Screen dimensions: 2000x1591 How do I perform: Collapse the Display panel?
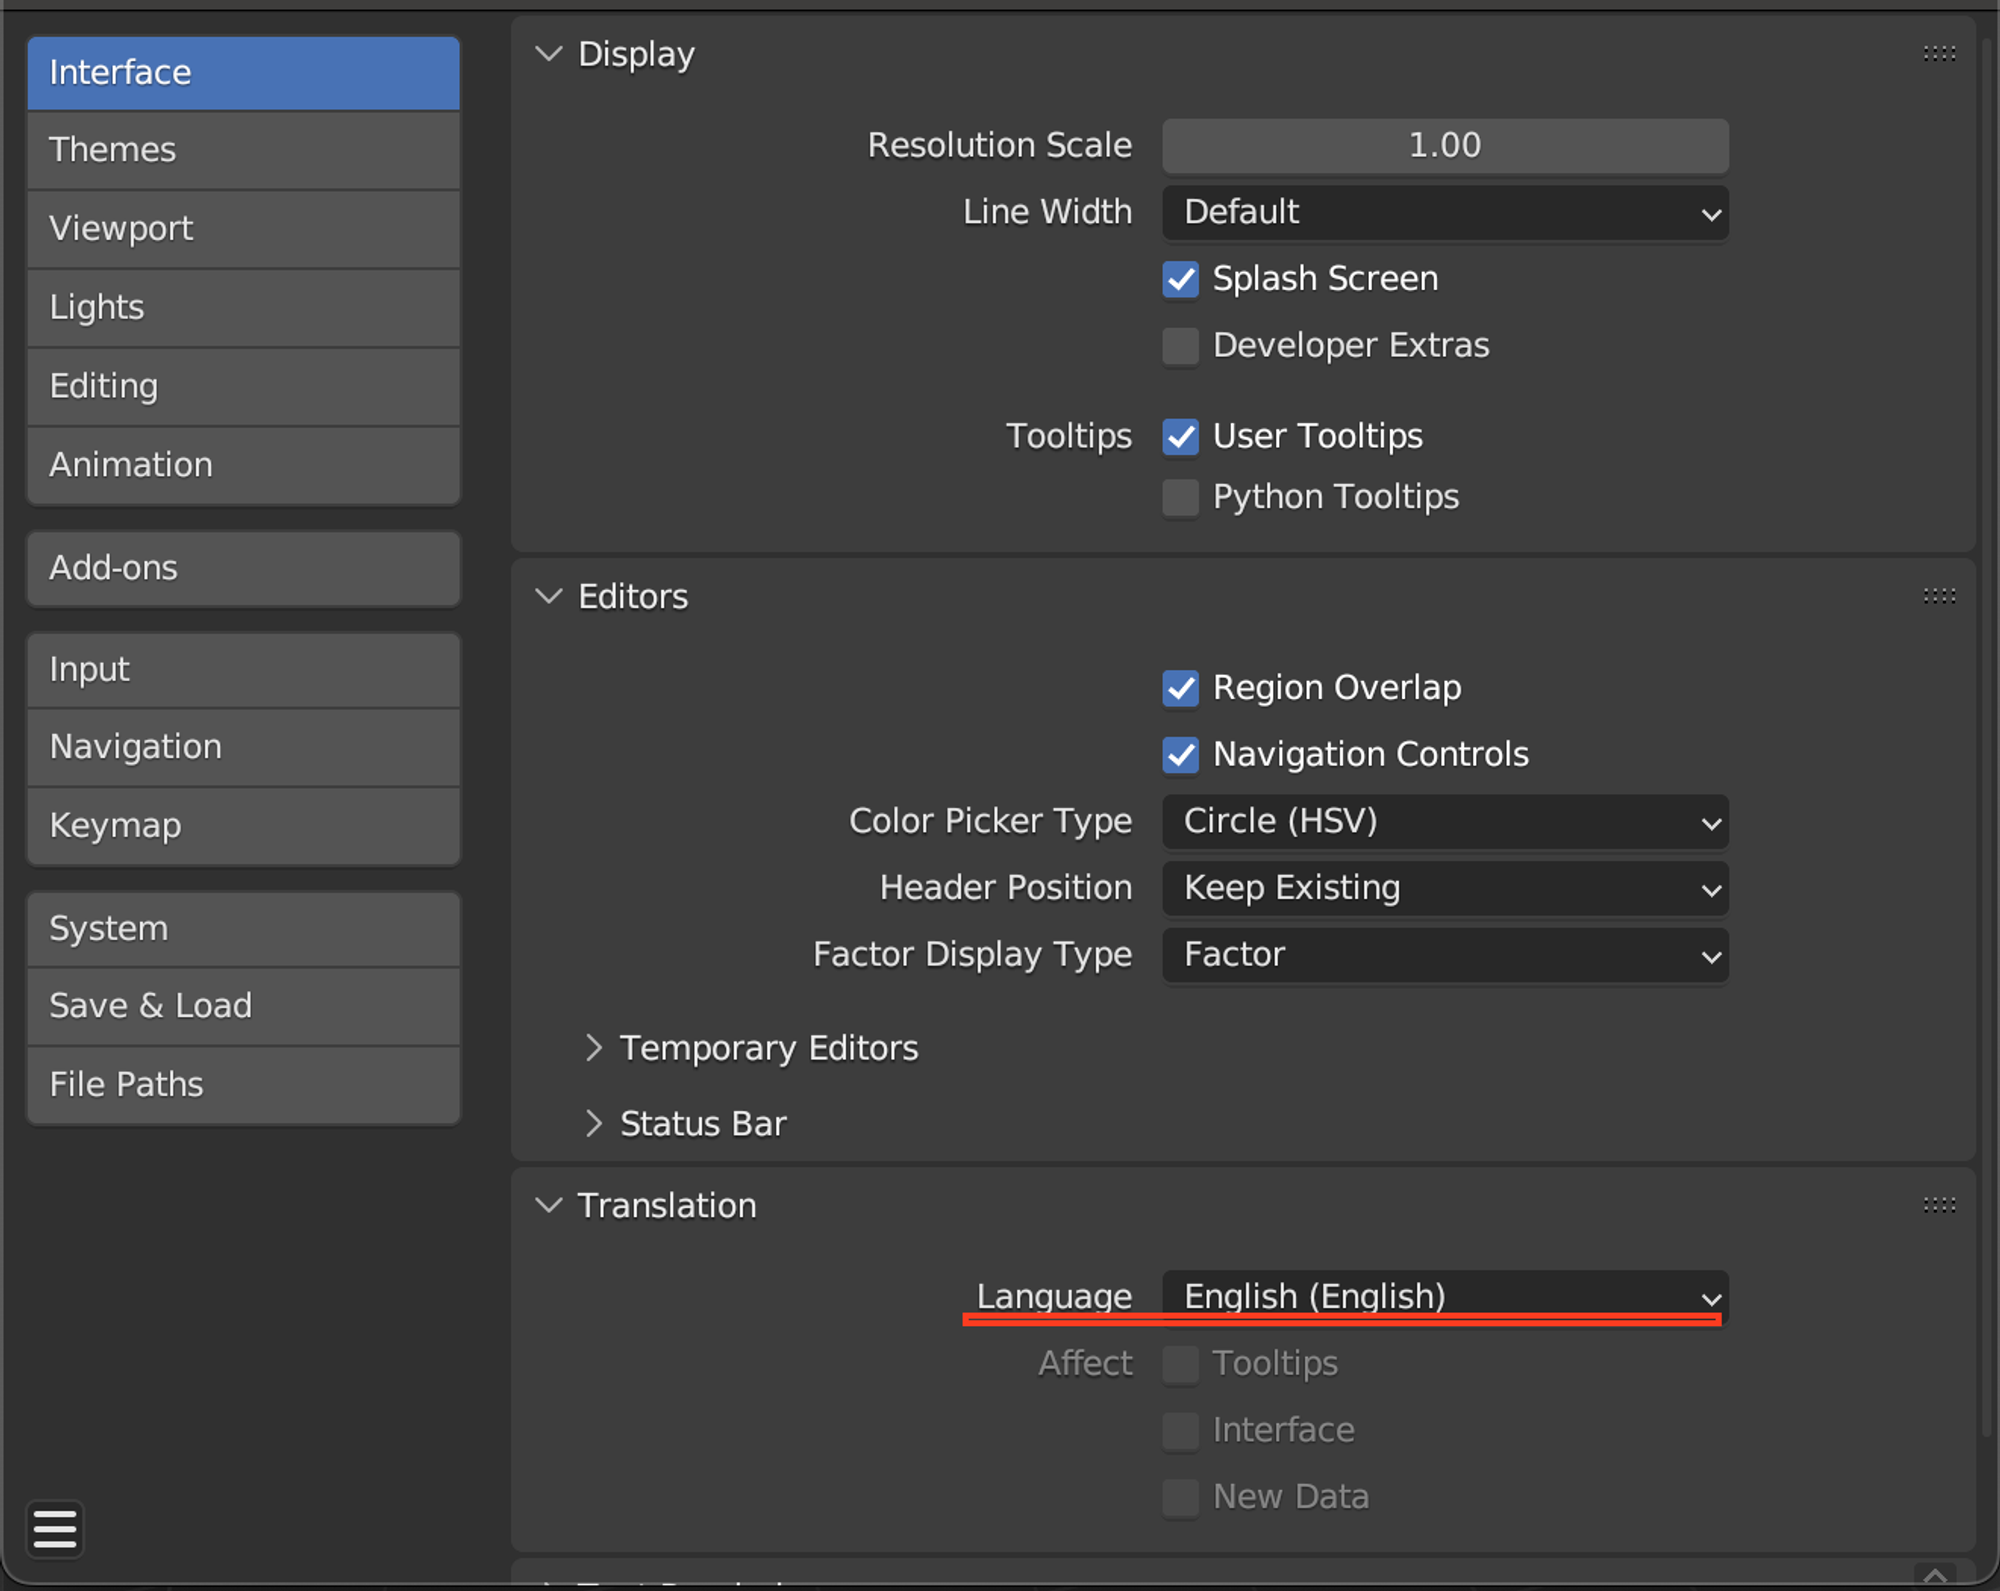coord(549,54)
